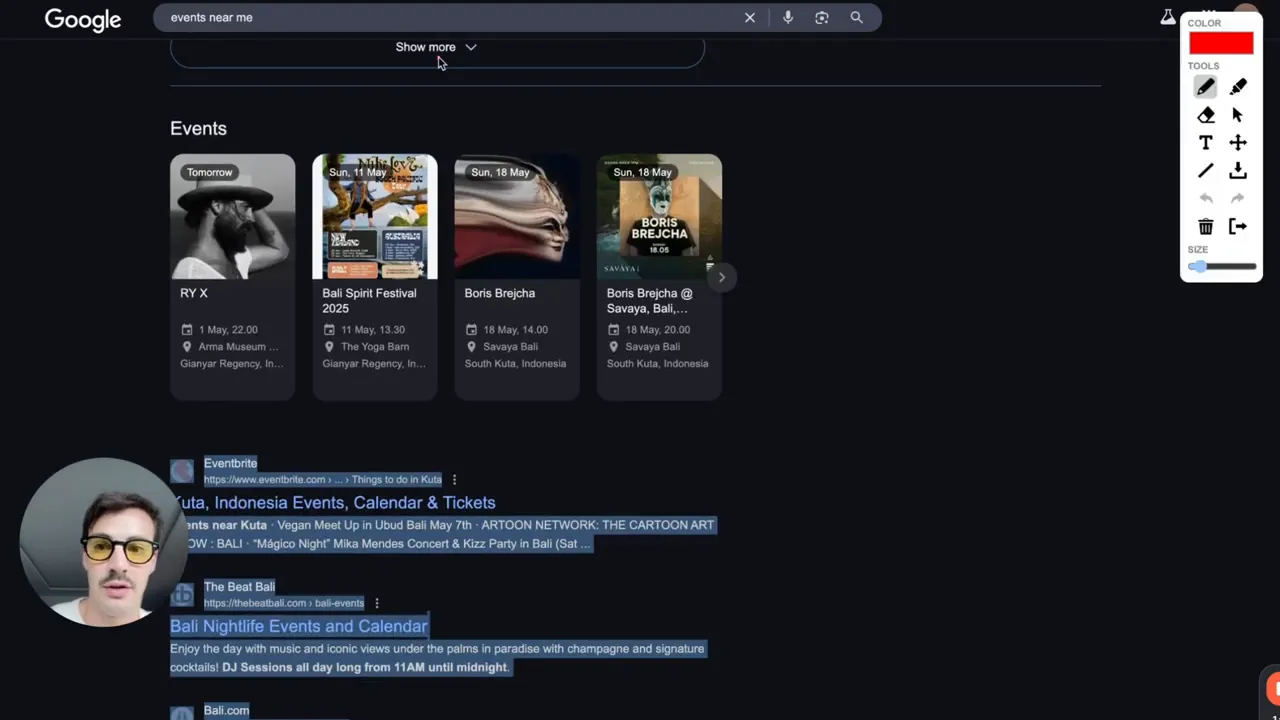Viewport: 1280px width, 720px height.
Task: Submit search with the magnifier icon
Action: pyautogui.click(x=857, y=17)
